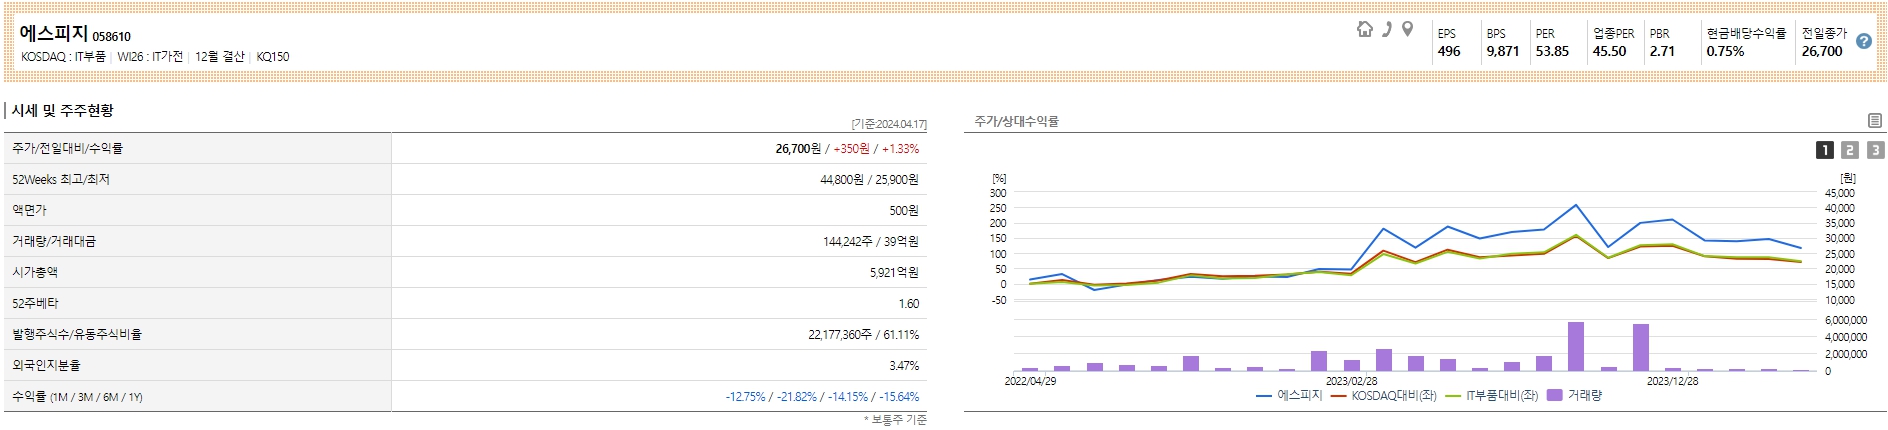This screenshot has width=1888, height=430.
Task: Click the 보통주 기준 footnote
Action: (x=895, y=420)
